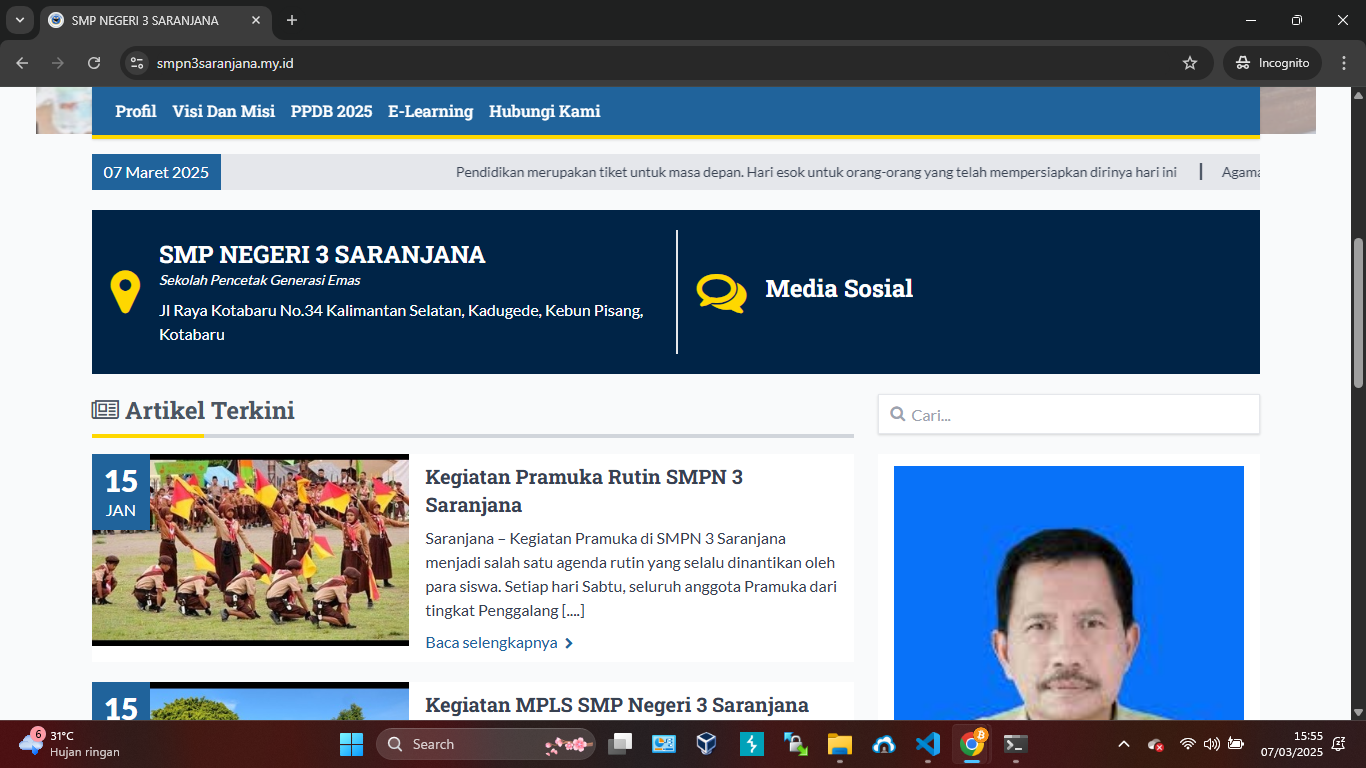Show hidden tray icons chevron
The height and width of the screenshot is (768, 1366).
click(x=1124, y=744)
